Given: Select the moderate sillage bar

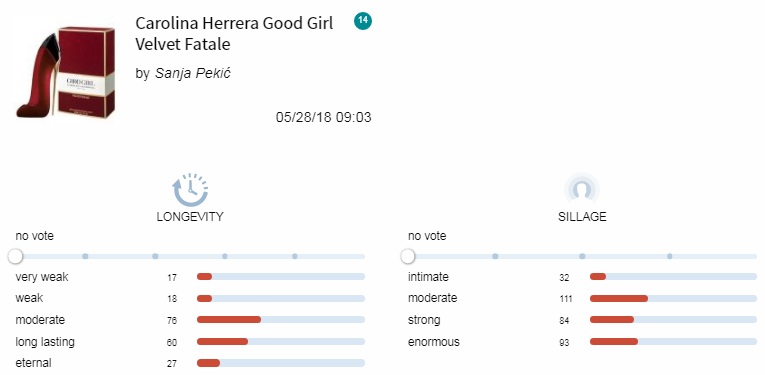Looking at the screenshot, I should click(x=673, y=298).
